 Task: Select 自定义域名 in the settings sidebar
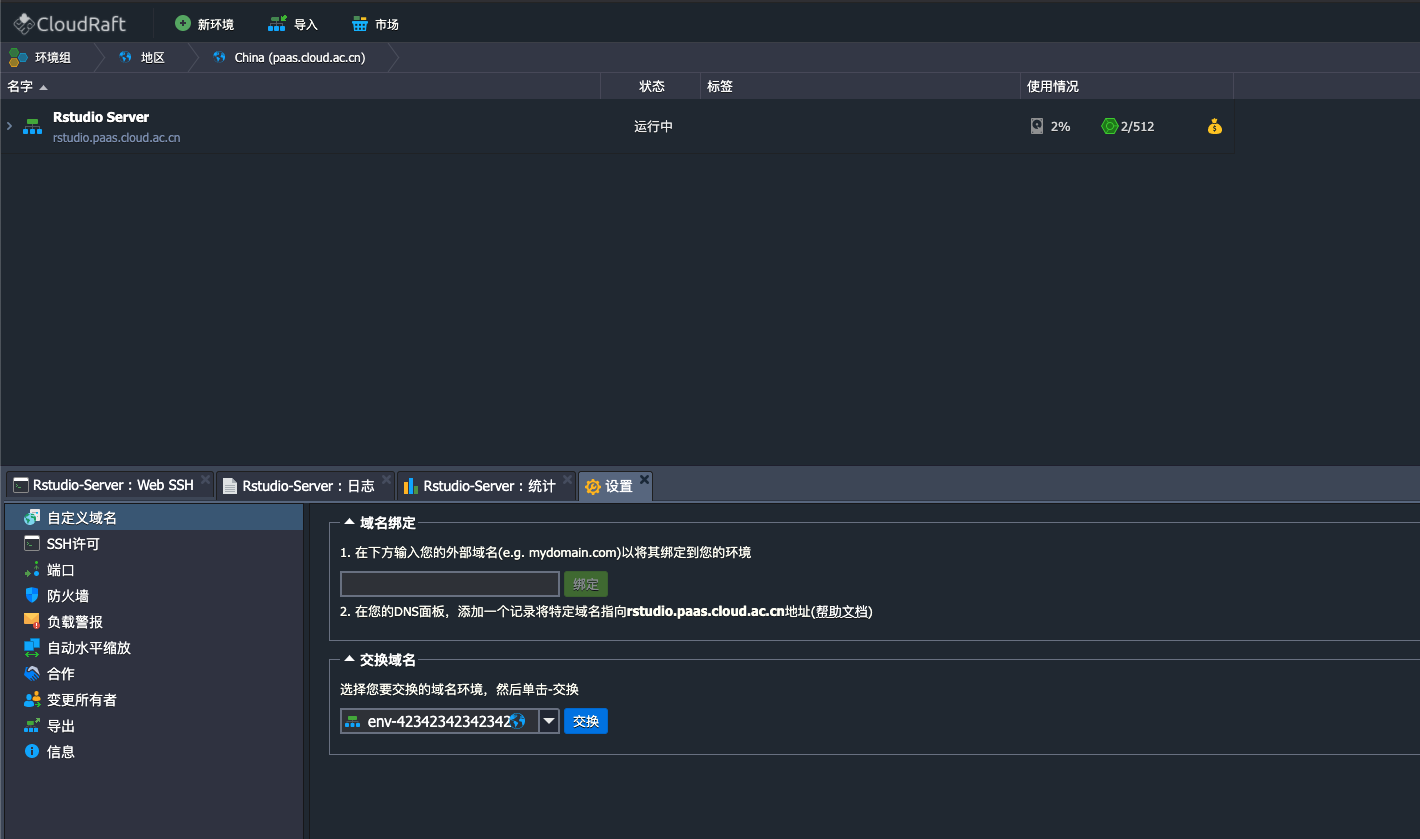tap(154, 518)
